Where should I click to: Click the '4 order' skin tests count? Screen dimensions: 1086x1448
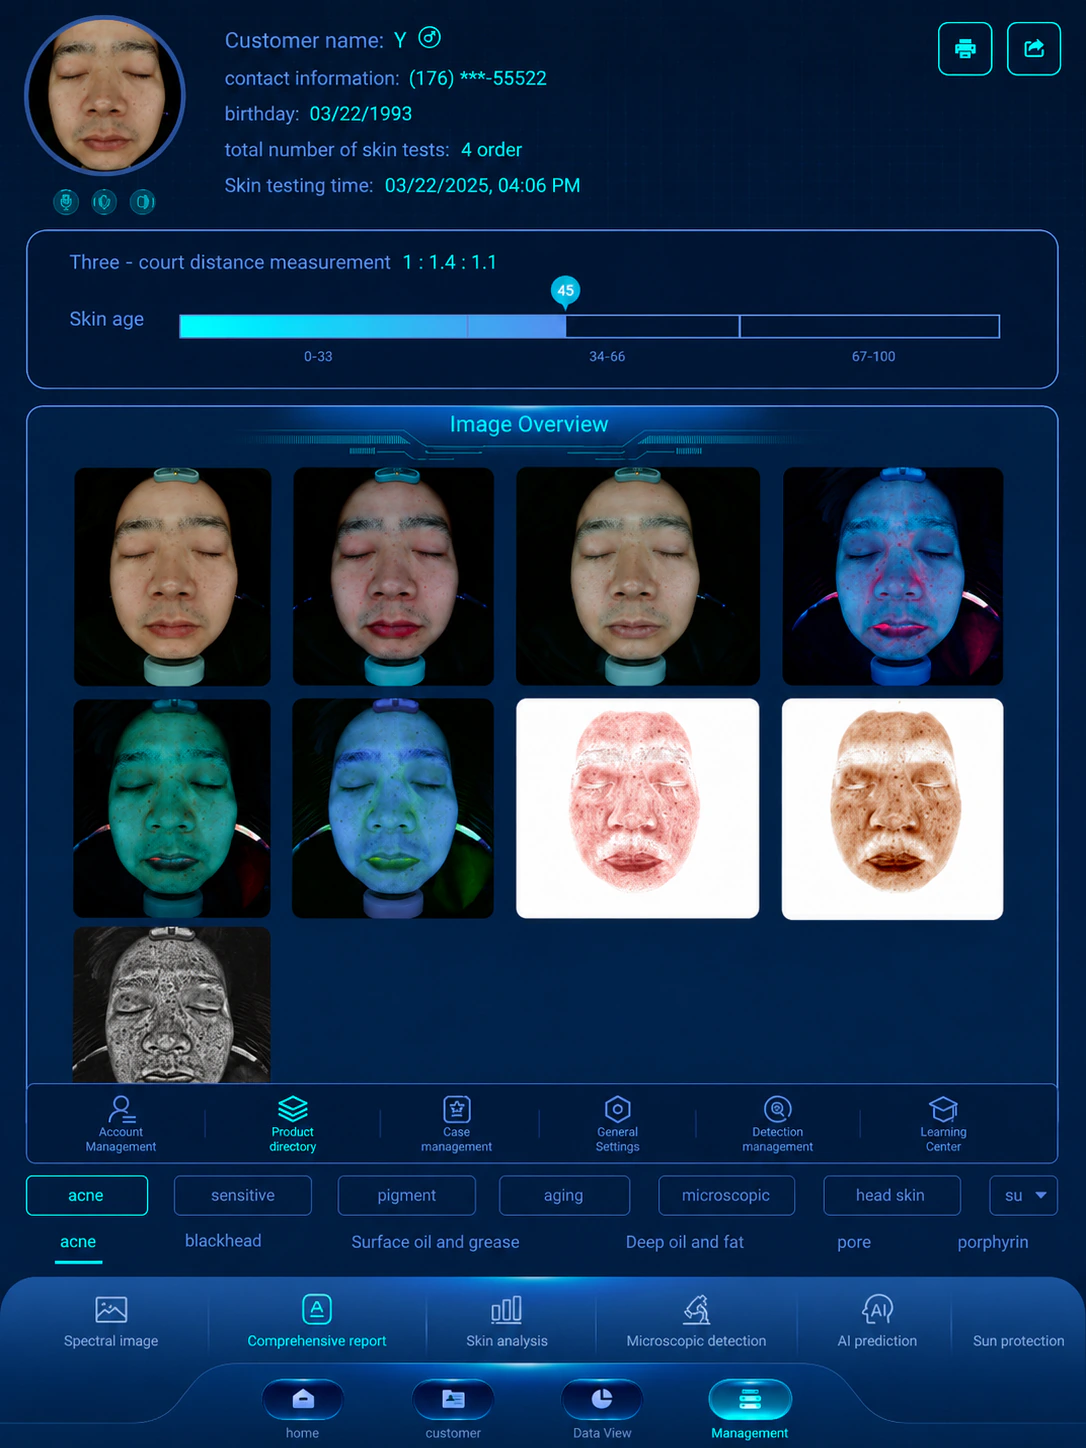492,150
